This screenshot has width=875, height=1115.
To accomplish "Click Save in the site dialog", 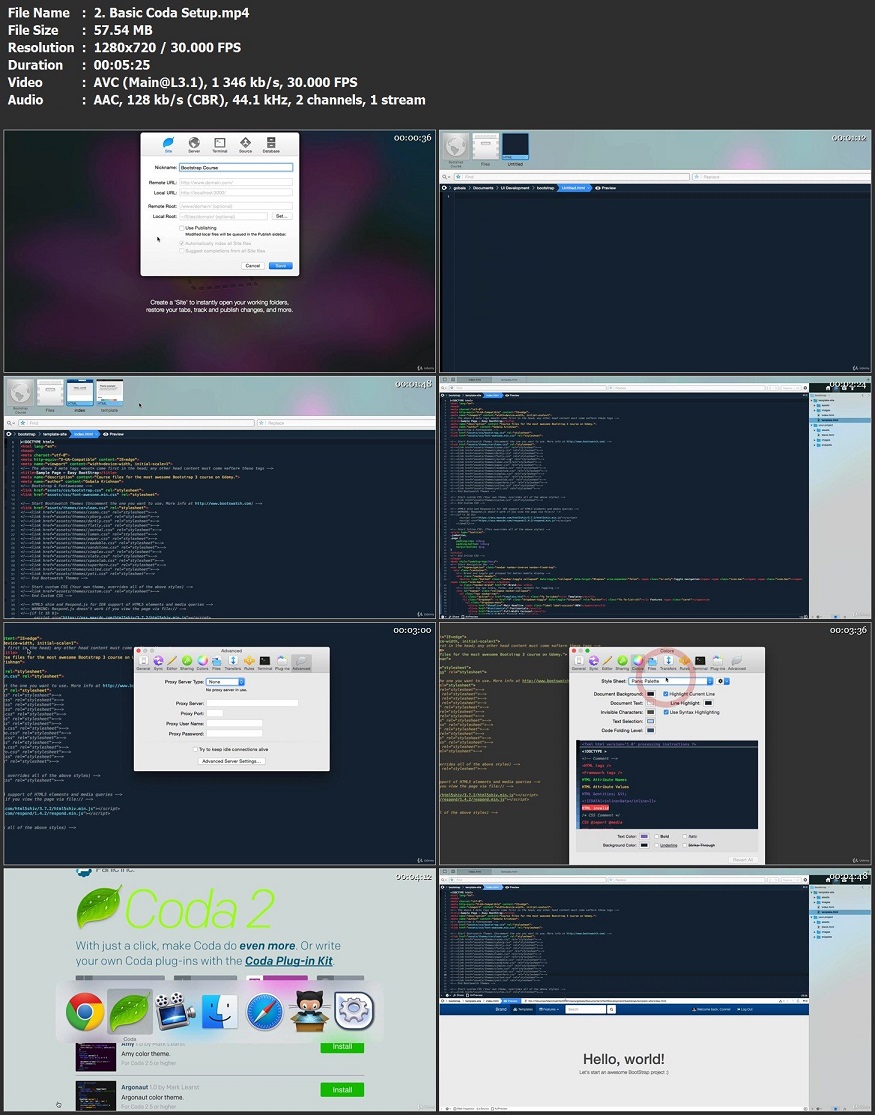I will coord(280,265).
